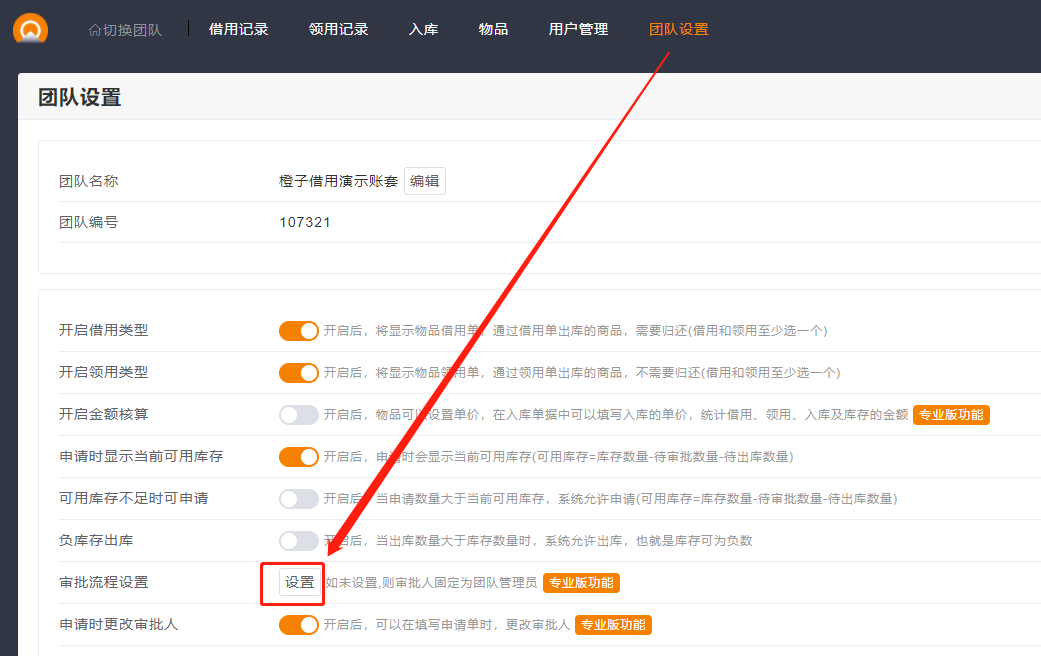Click the 切换团队 home icon
This screenshot has width=1041, height=656.
point(95,30)
